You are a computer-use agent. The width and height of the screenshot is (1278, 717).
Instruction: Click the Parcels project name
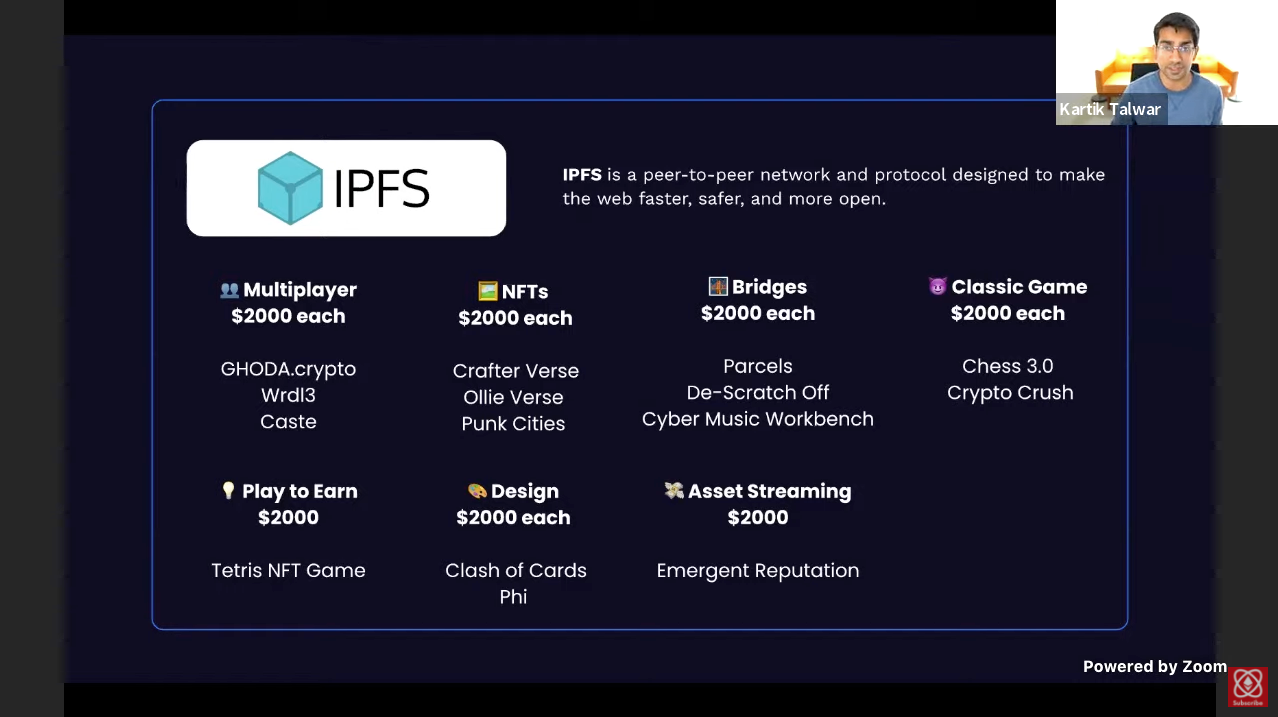click(x=758, y=366)
